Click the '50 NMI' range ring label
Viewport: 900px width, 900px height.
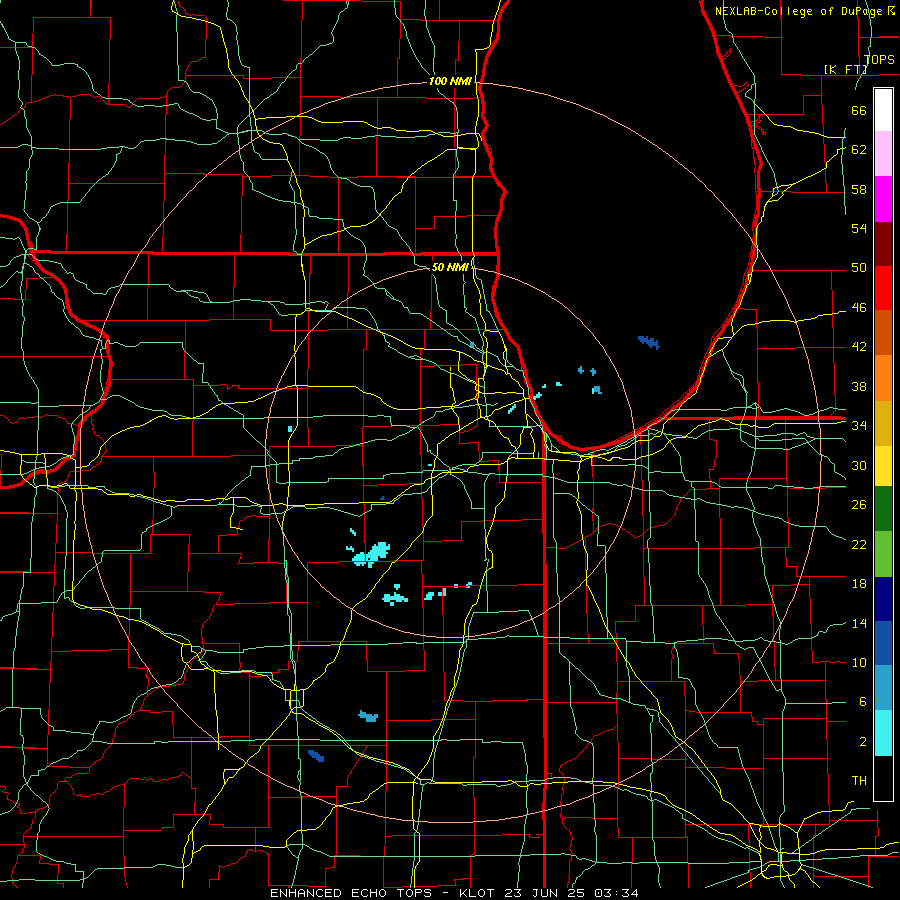[x=450, y=267]
